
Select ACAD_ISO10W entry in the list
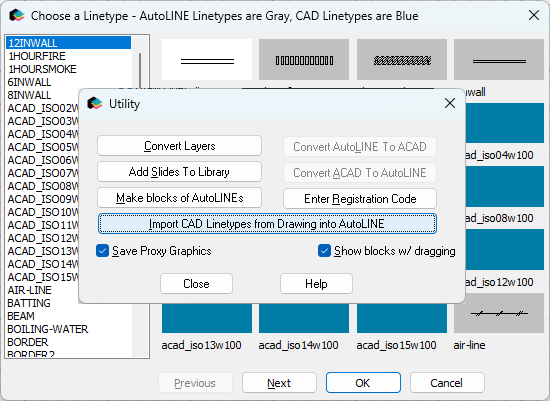pyautogui.click(x=42, y=212)
